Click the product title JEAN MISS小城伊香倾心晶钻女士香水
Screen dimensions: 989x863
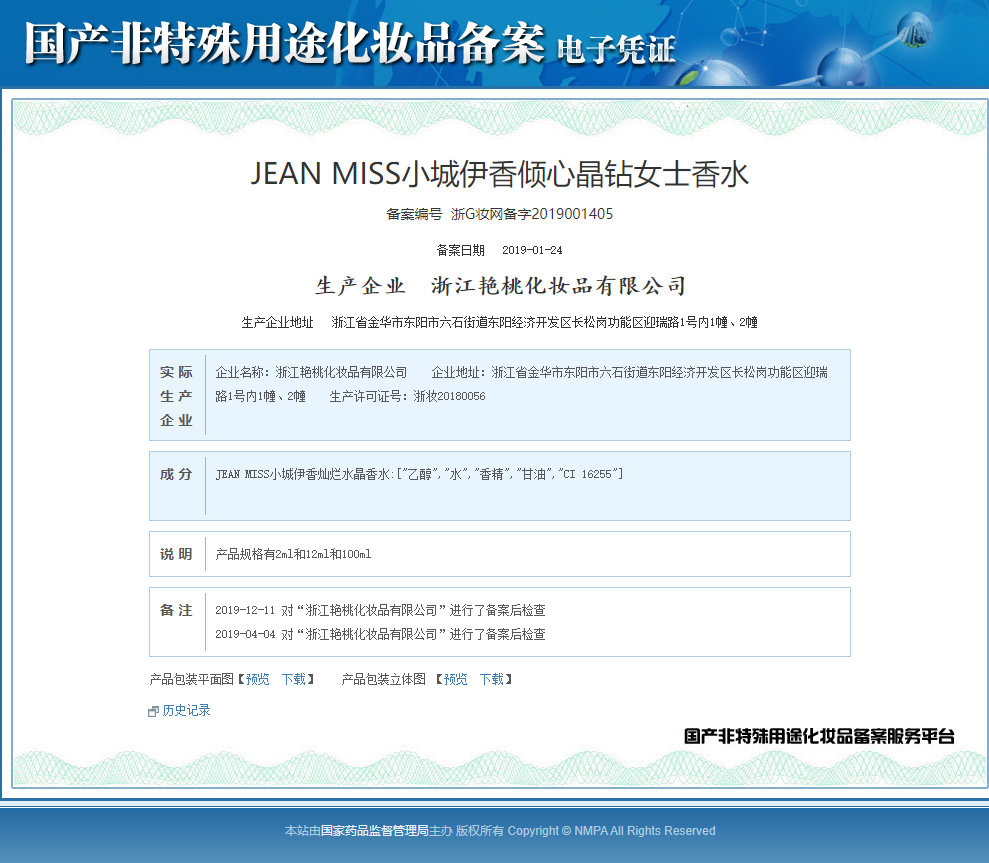click(x=500, y=174)
